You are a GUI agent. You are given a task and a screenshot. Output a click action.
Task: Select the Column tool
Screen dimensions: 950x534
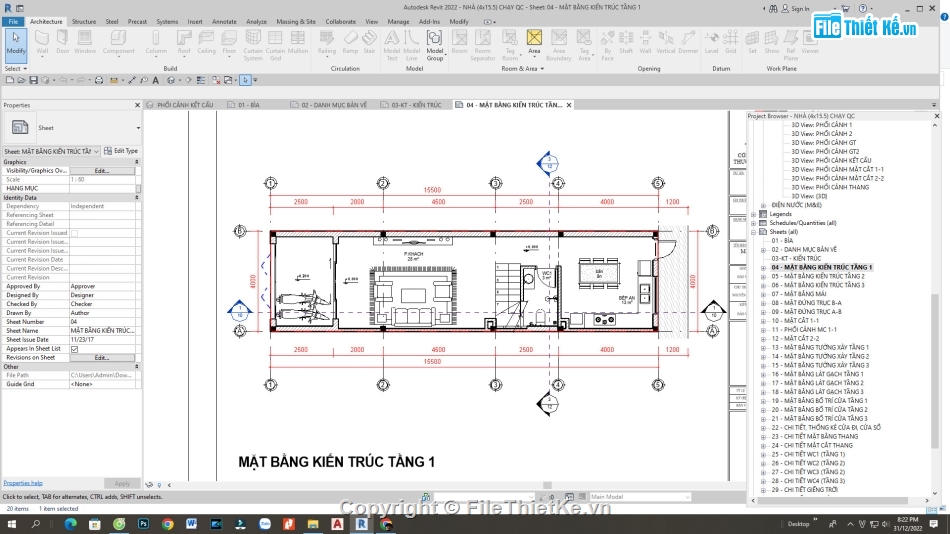click(156, 43)
